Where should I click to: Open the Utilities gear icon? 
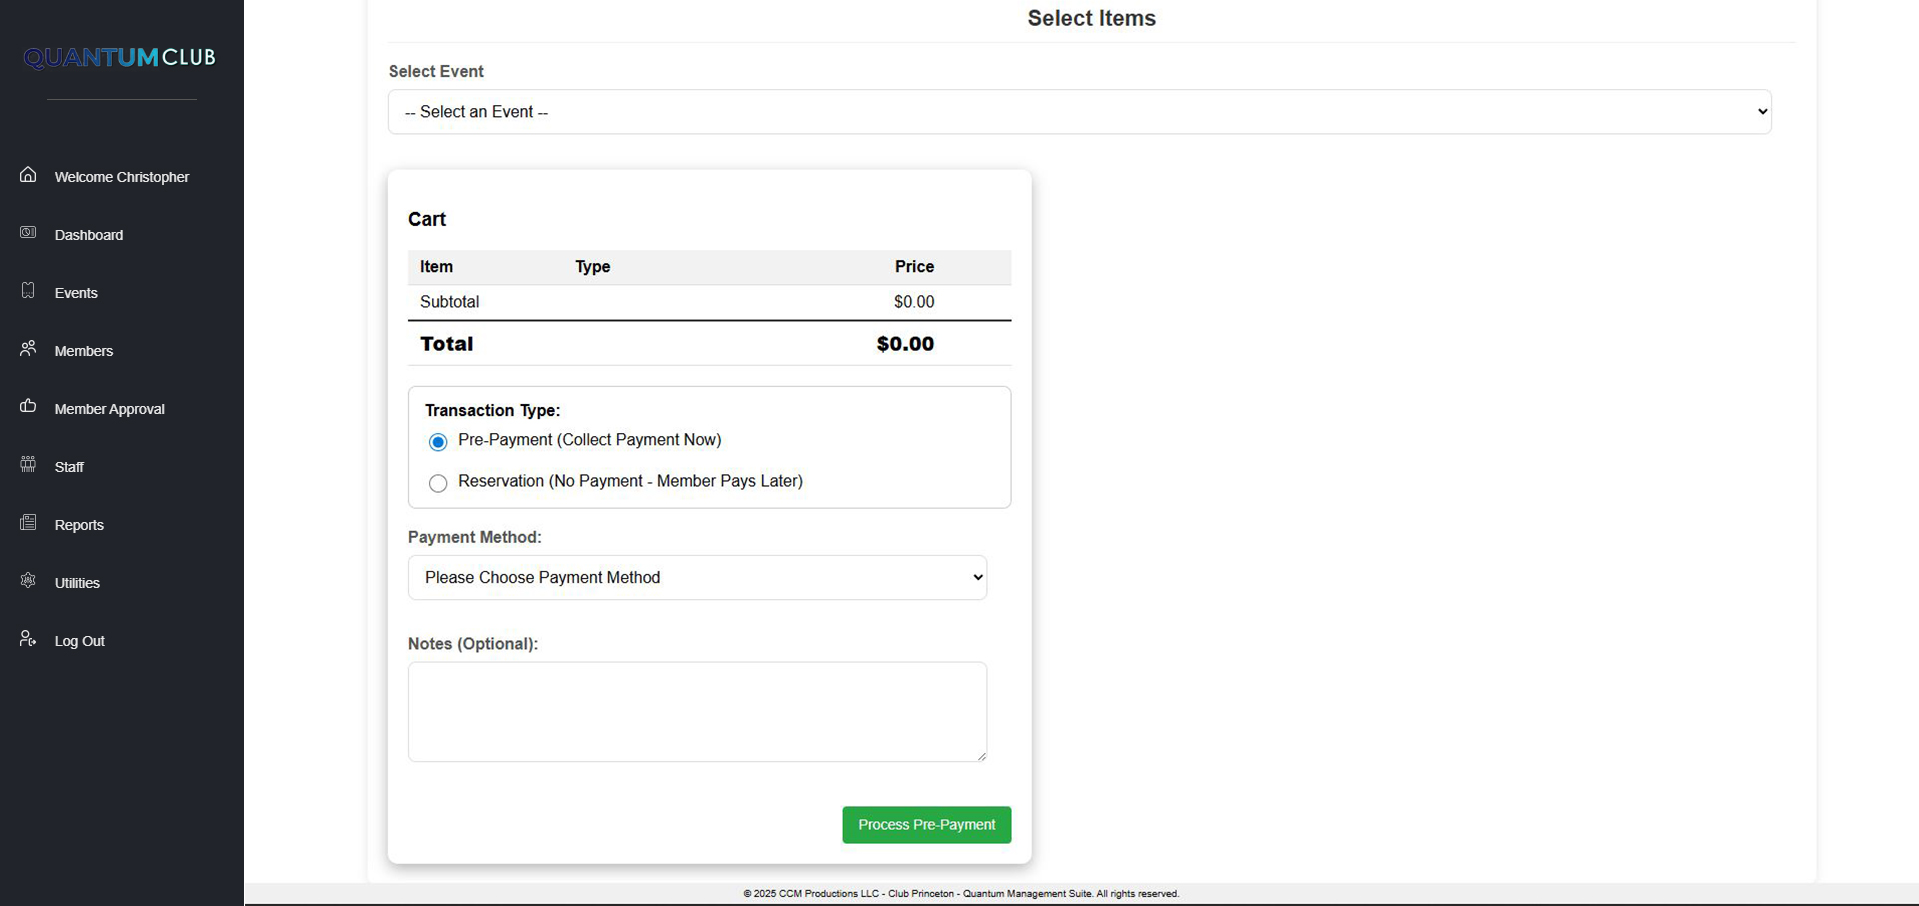pos(28,581)
